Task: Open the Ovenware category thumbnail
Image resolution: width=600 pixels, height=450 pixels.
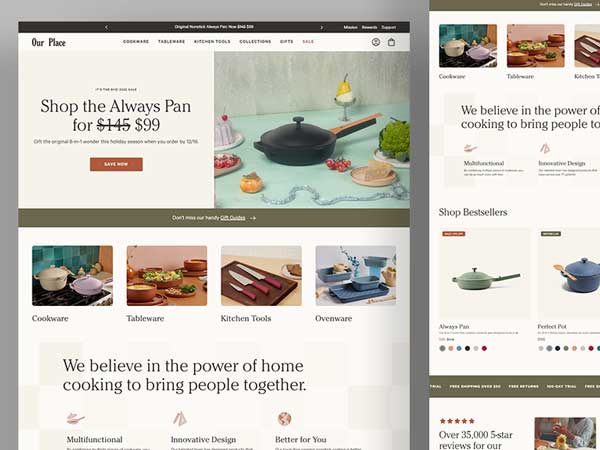Action: pyautogui.click(x=355, y=276)
